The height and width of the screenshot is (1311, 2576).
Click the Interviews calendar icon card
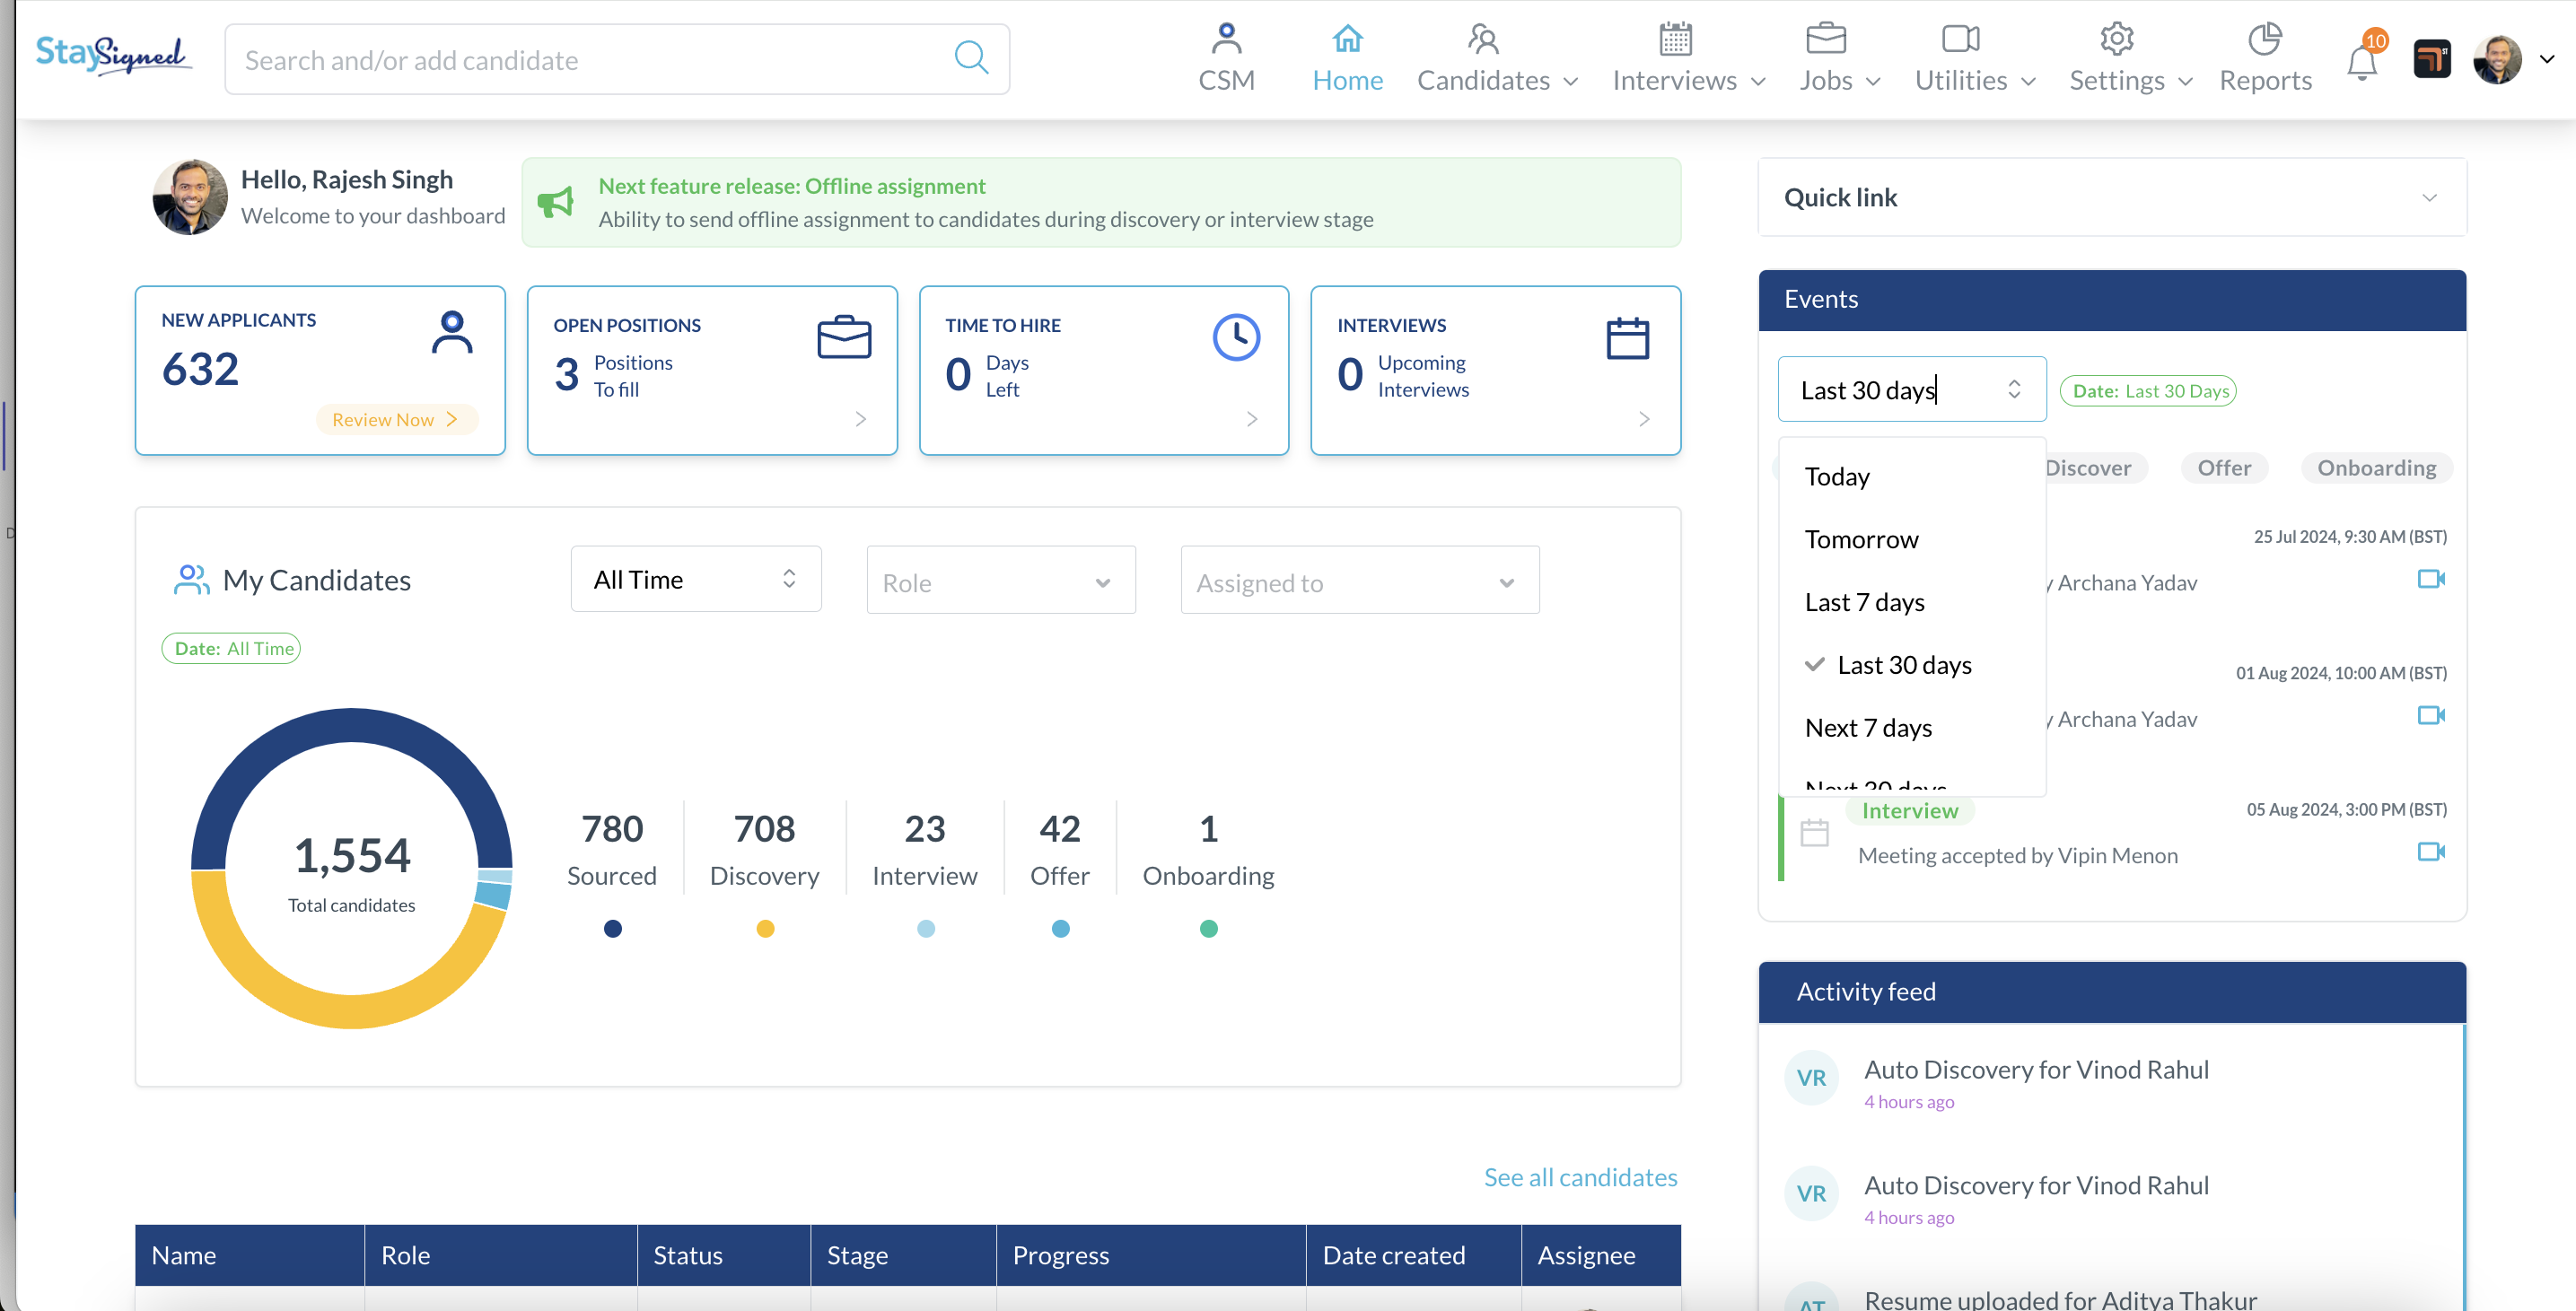tap(1627, 339)
